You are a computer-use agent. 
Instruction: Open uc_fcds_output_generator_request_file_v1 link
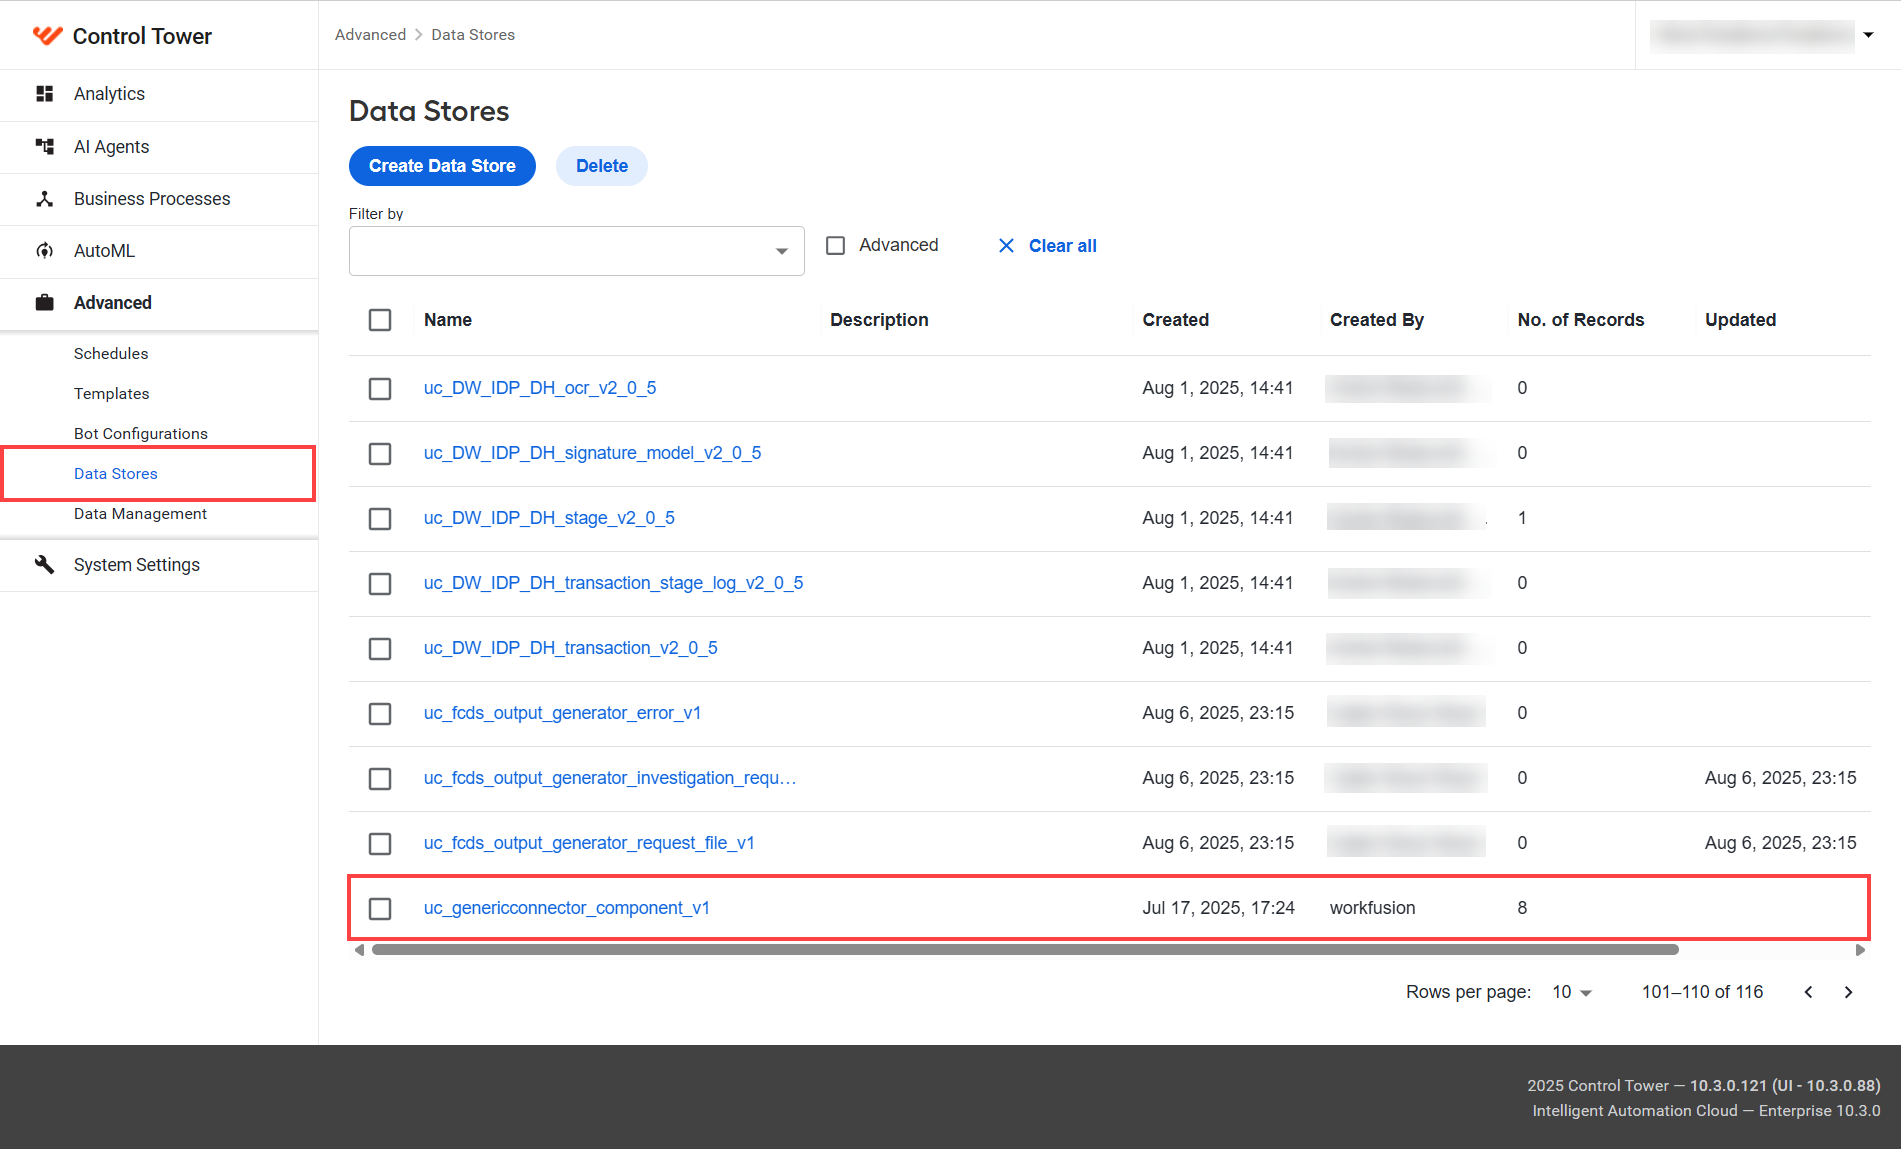click(x=589, y=843)
